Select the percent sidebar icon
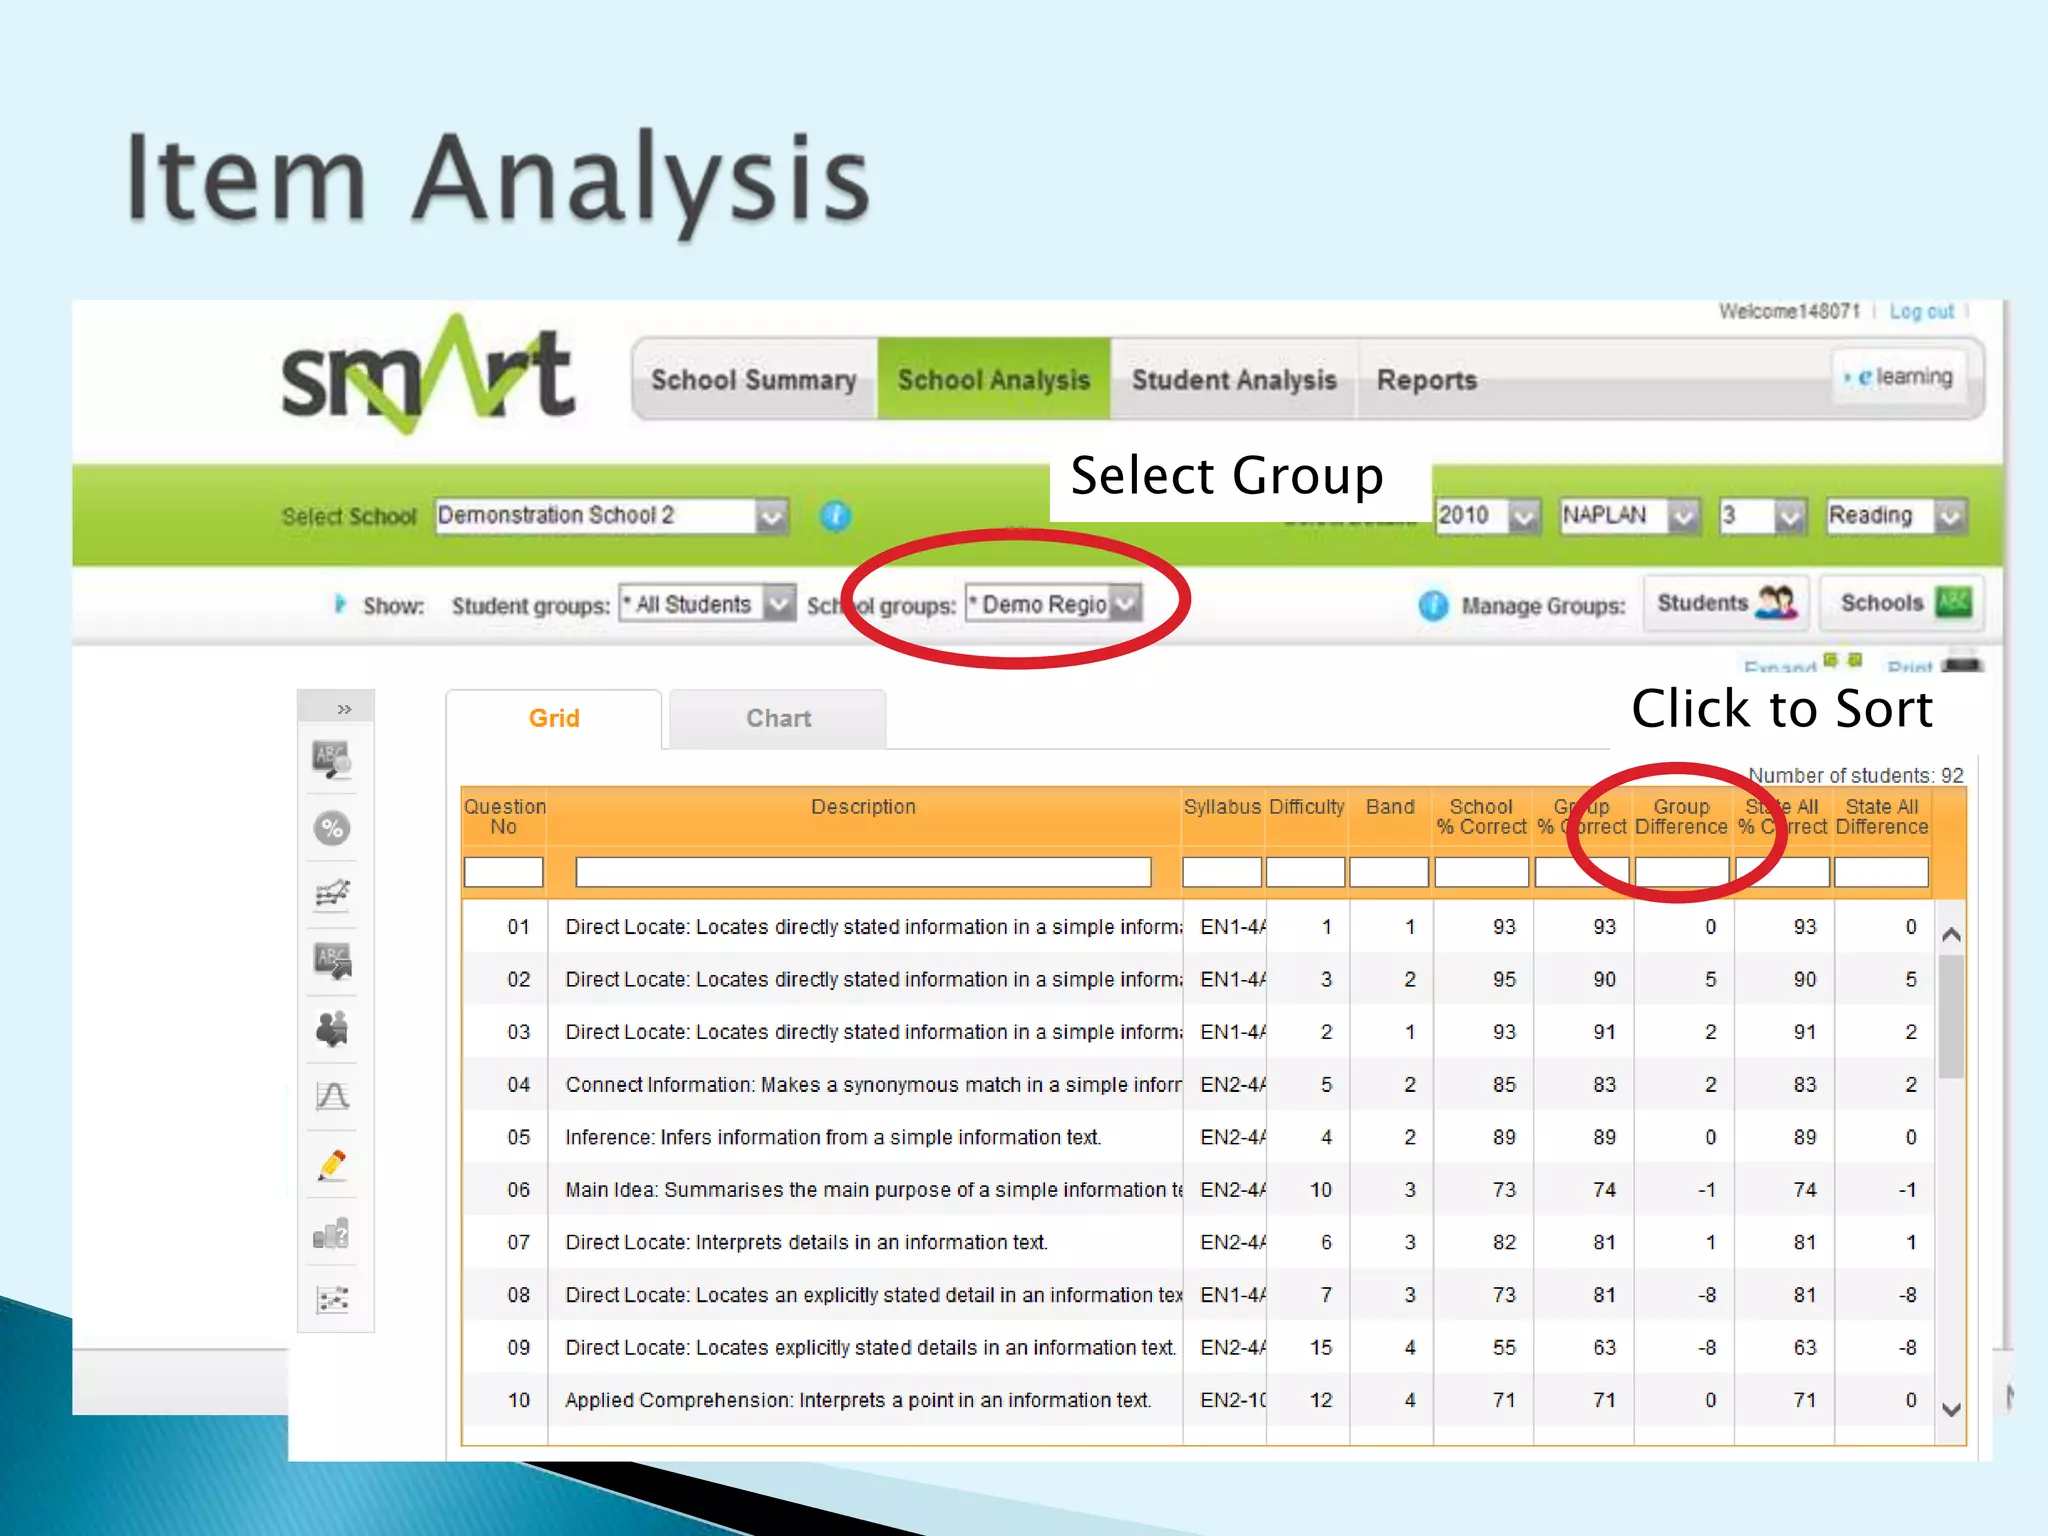This screenshot has width=2048, height=1536. (332, 828)
